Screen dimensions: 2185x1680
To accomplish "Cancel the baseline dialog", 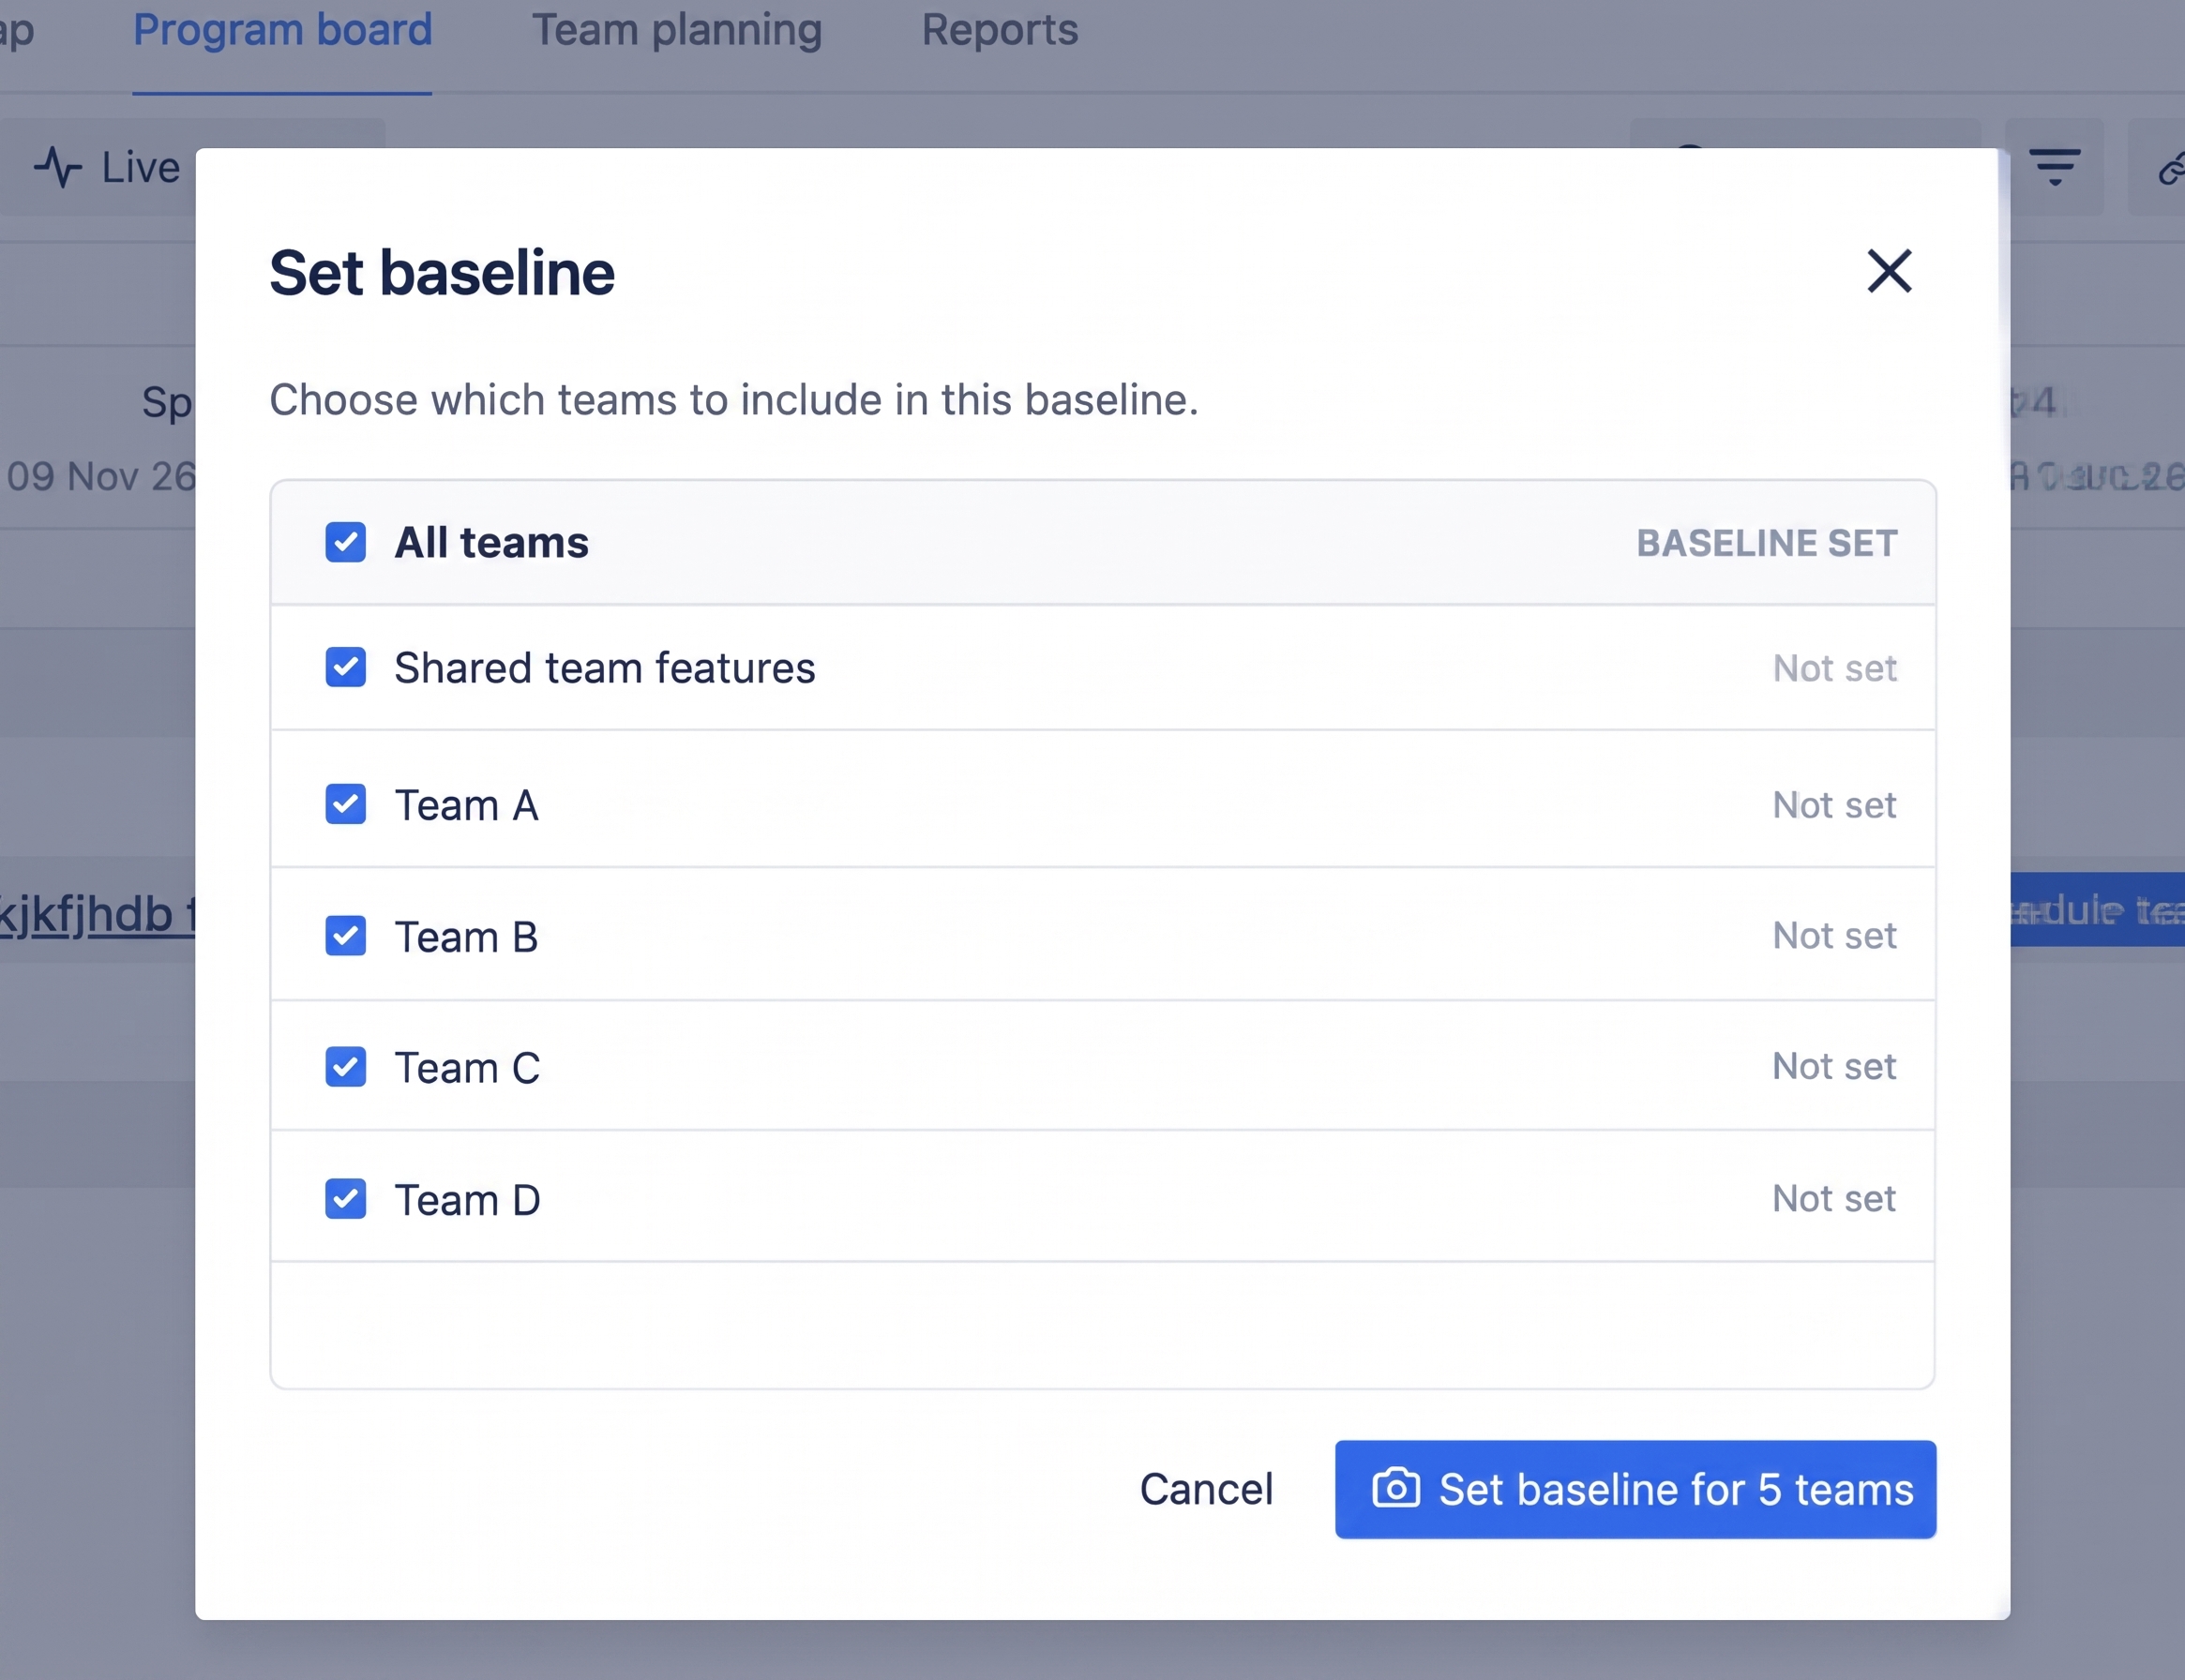I will [1206, 1489].
